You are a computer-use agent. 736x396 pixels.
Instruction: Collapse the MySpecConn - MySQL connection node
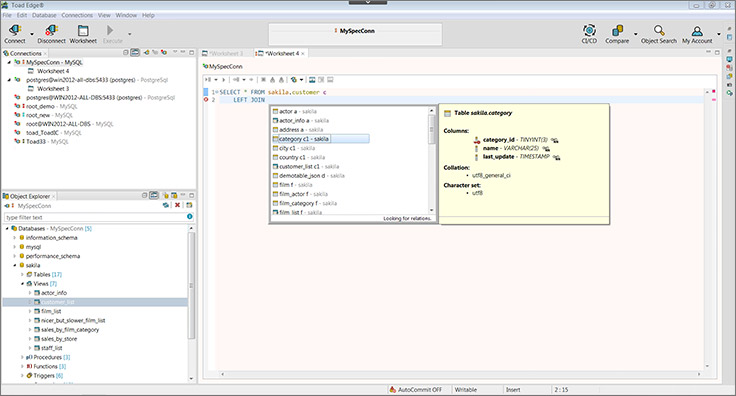[x=9, y=62]
